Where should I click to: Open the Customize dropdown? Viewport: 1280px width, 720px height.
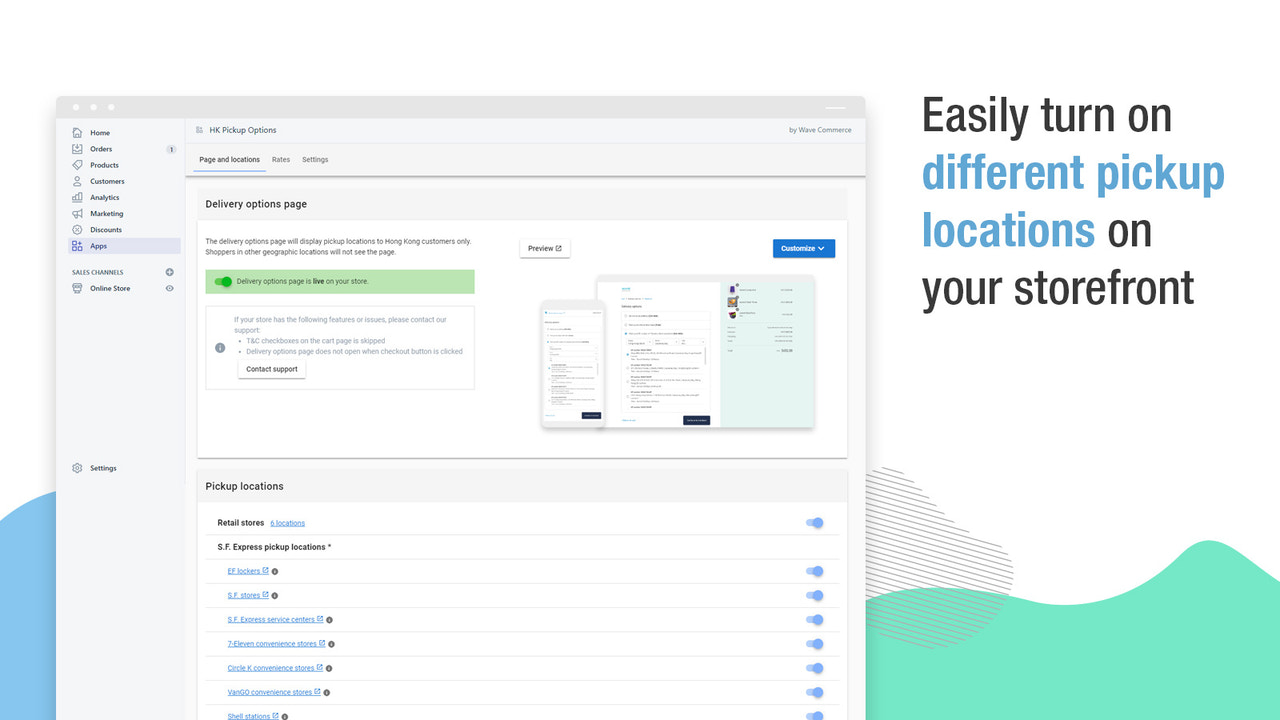pos(803,248)
